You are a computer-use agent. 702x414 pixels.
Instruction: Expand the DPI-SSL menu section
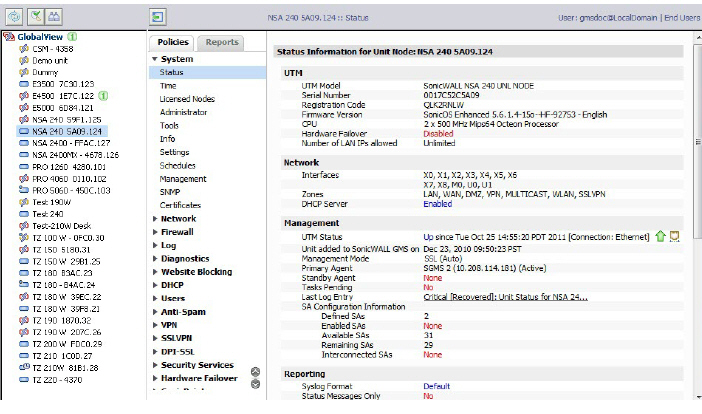pos(155,351)
